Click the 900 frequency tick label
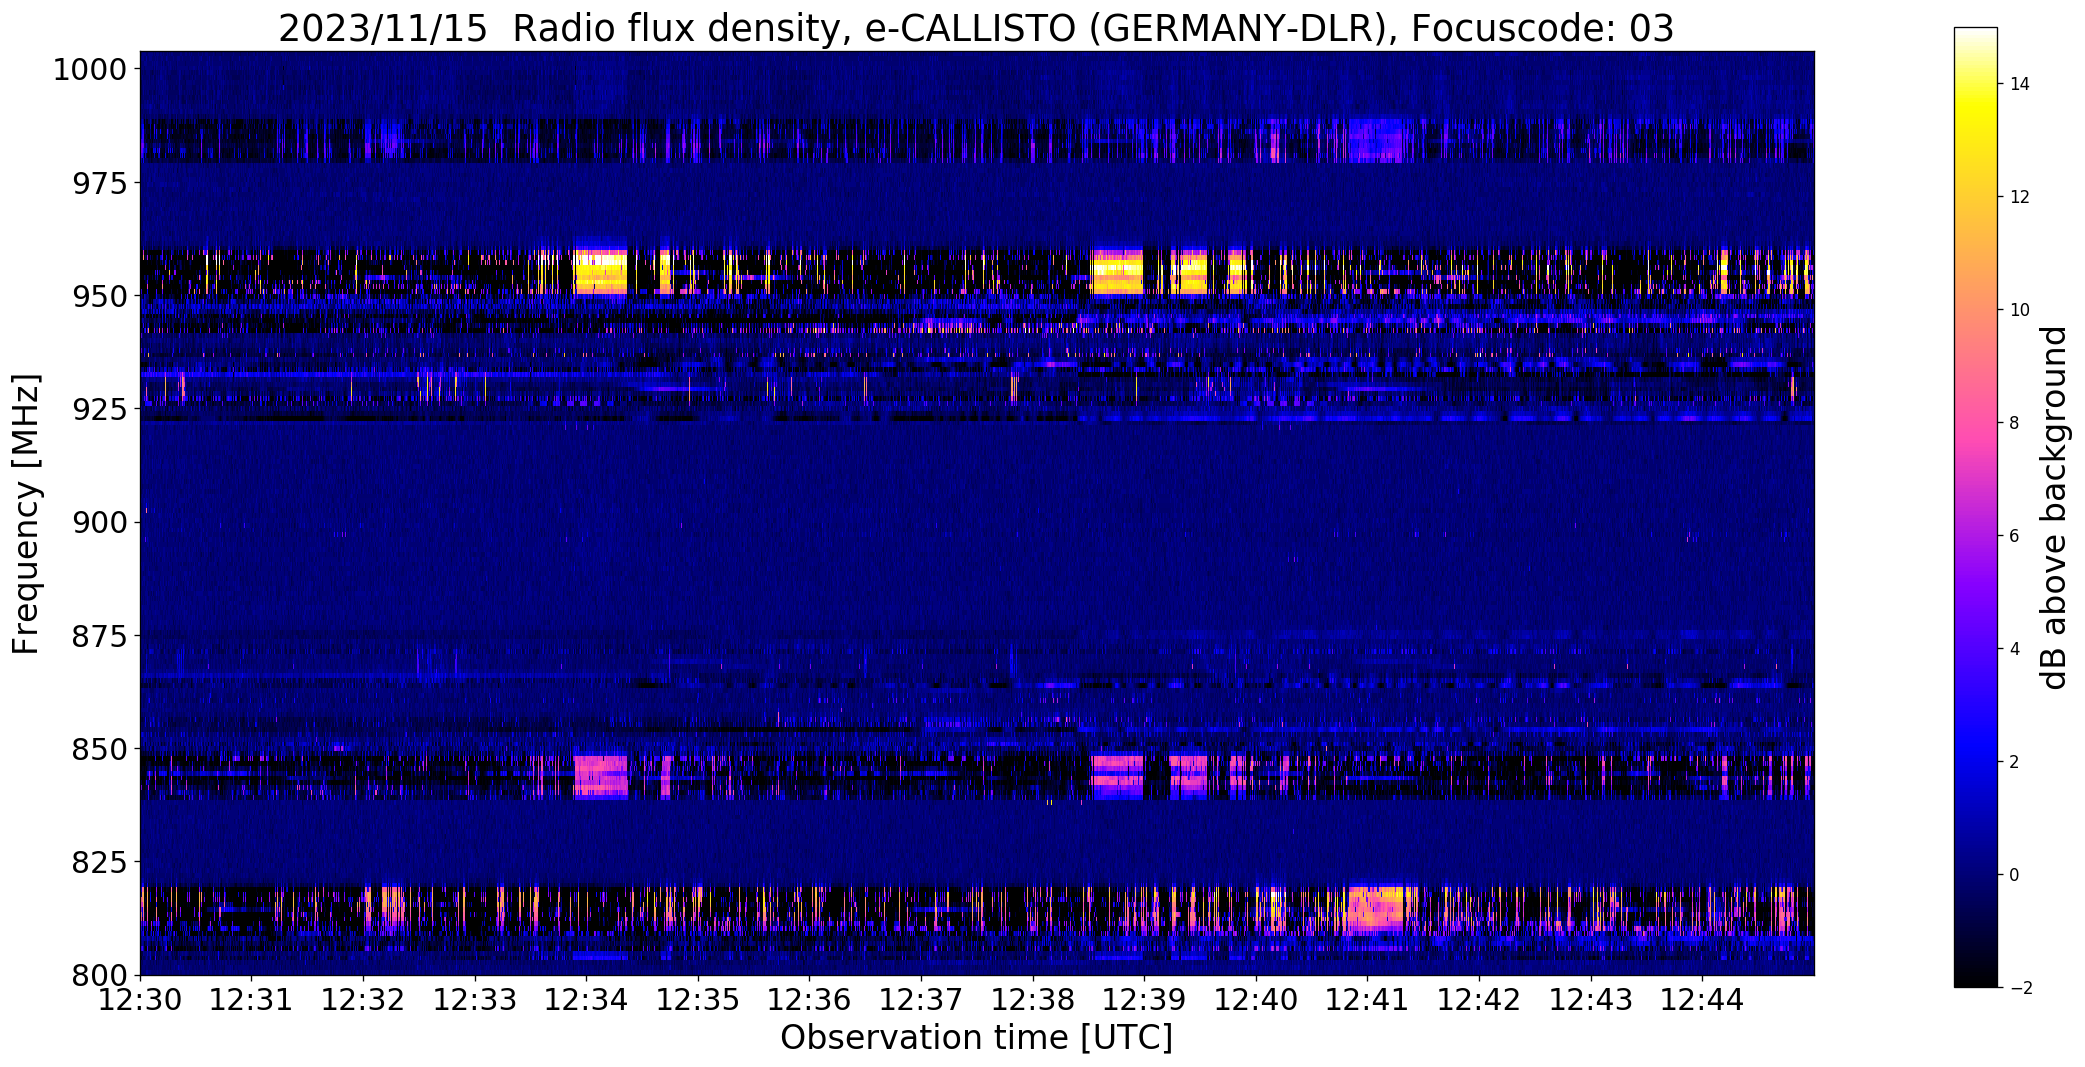 (100, 522)
